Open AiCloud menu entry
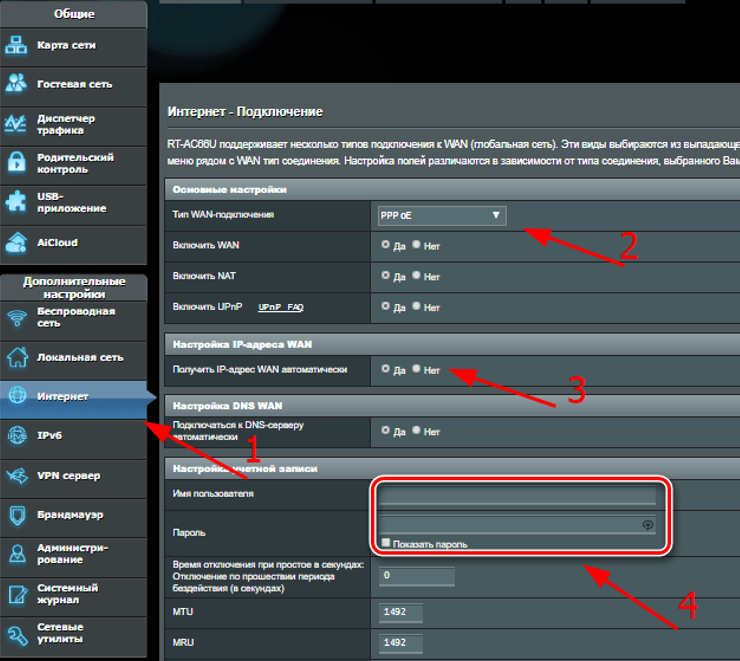This screenshot has width=740, height=661. (x=73, y=244)
